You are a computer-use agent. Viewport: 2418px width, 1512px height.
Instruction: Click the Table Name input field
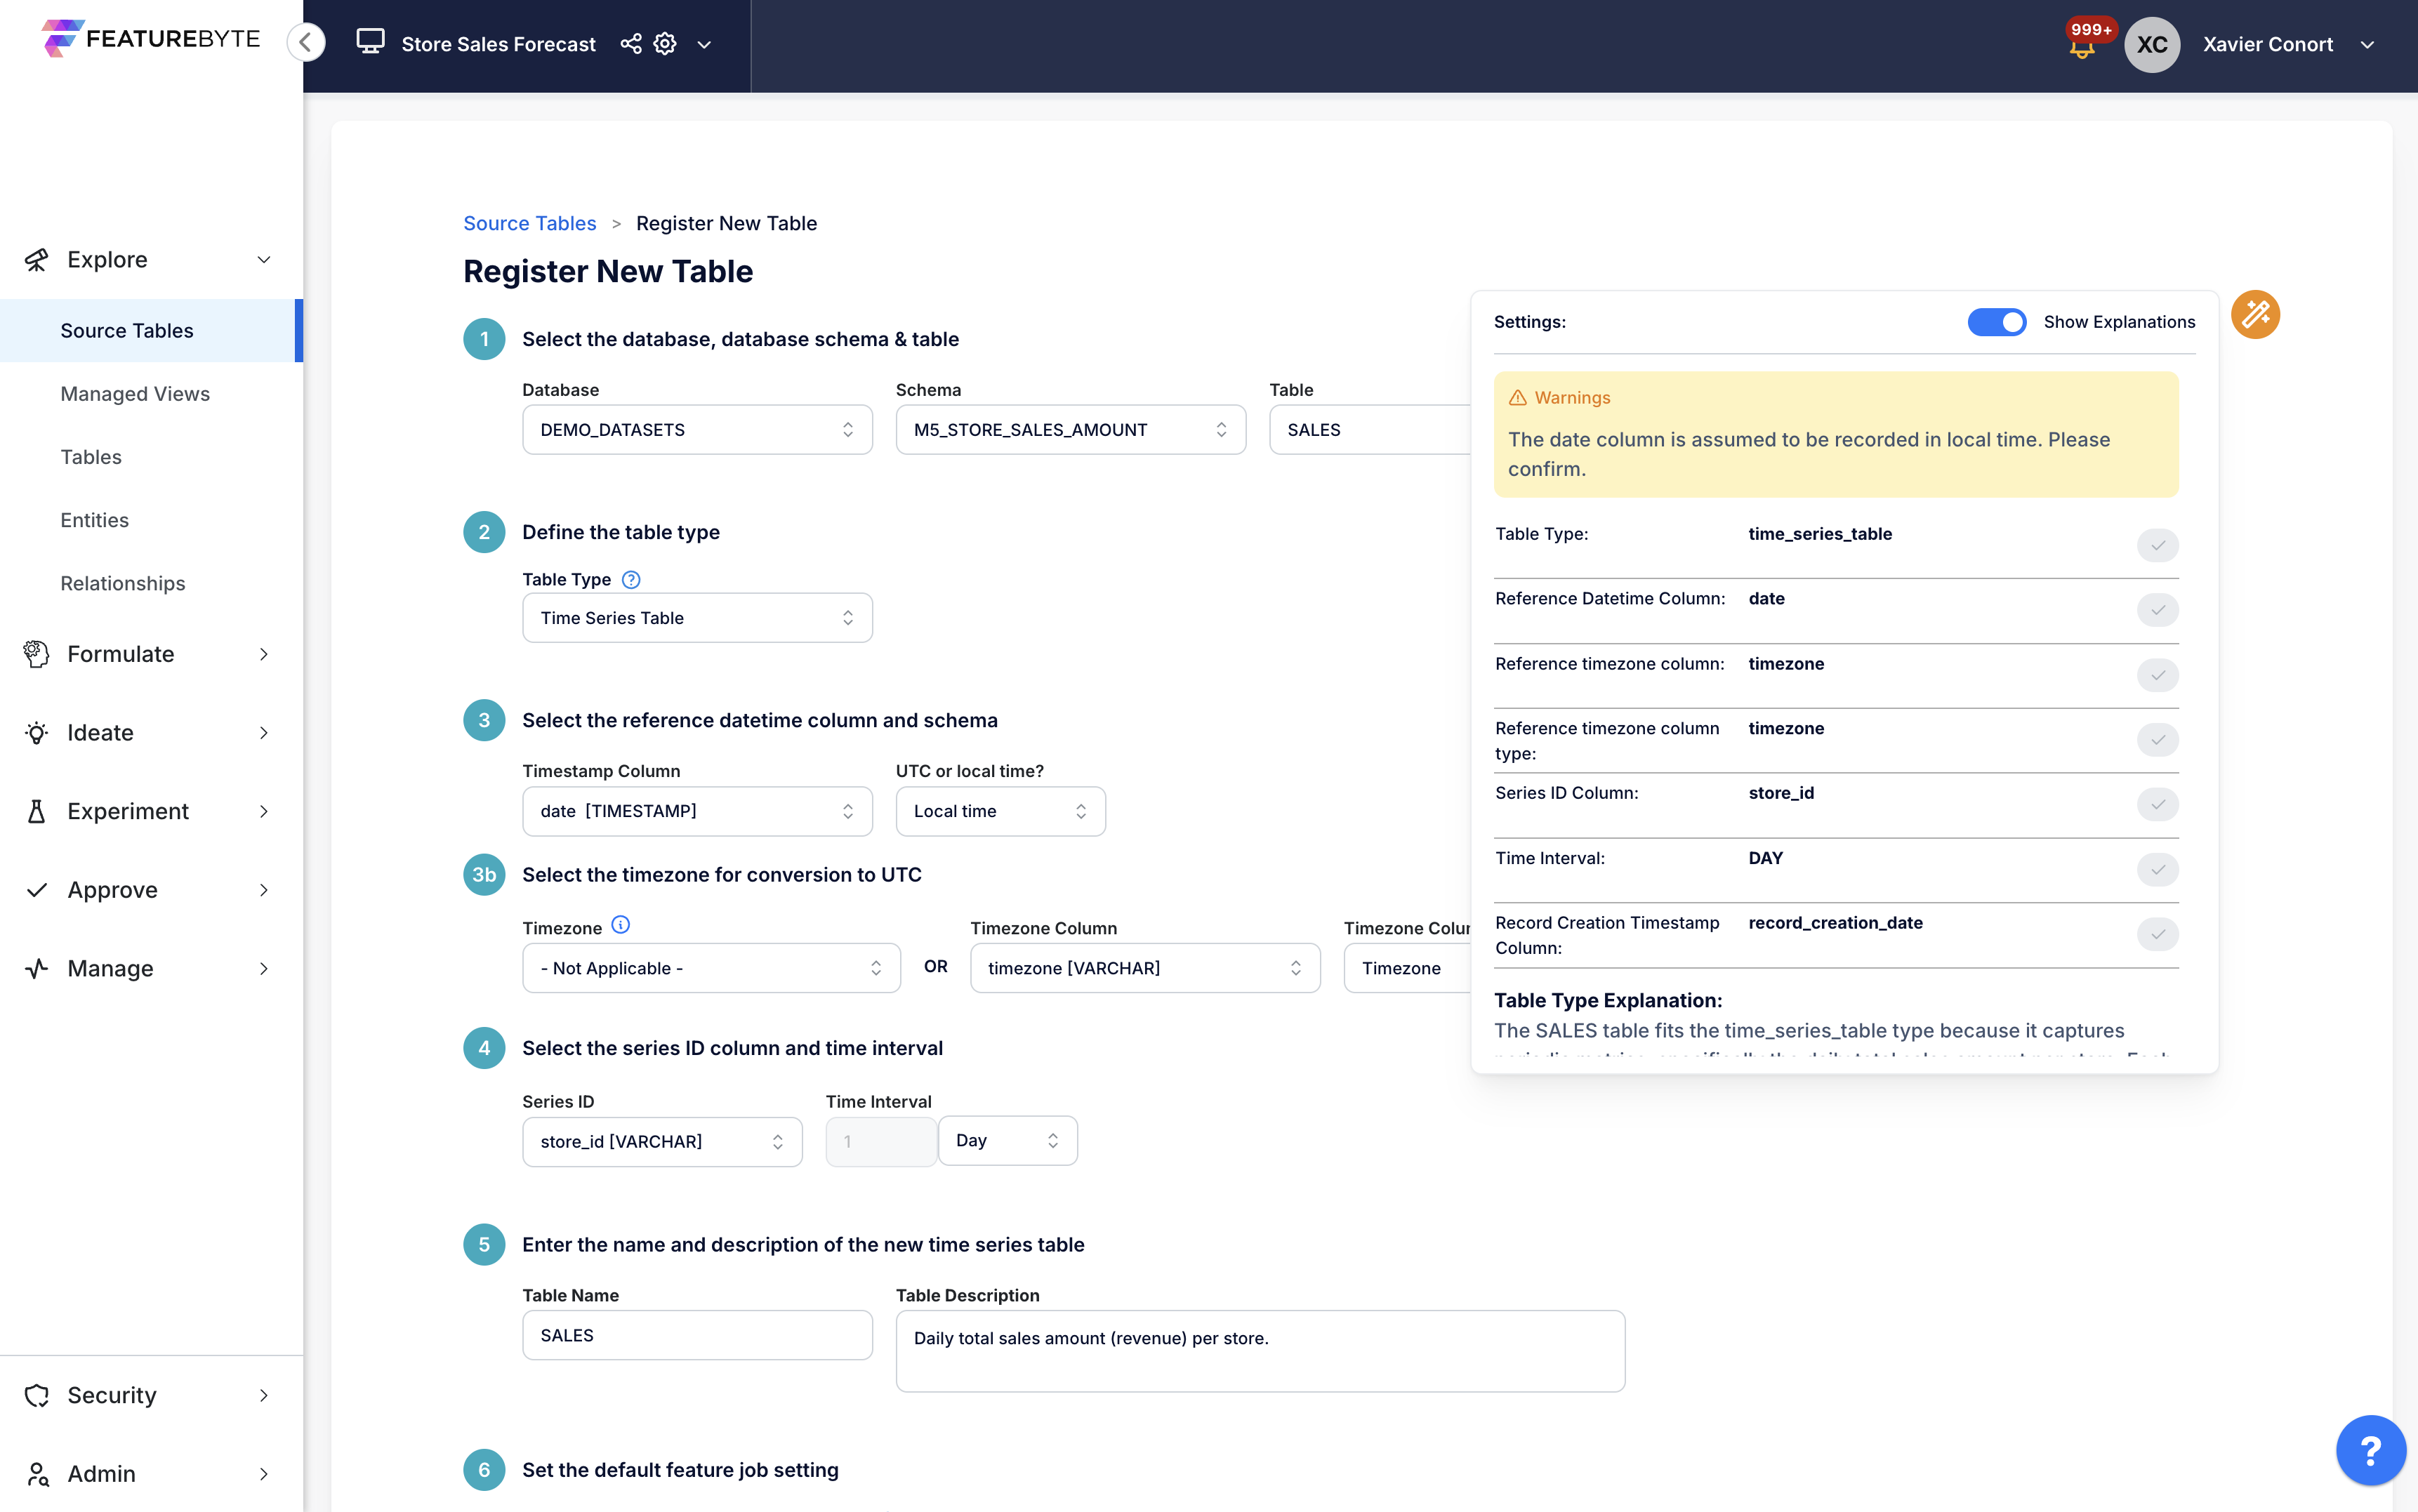(697, 1335)
